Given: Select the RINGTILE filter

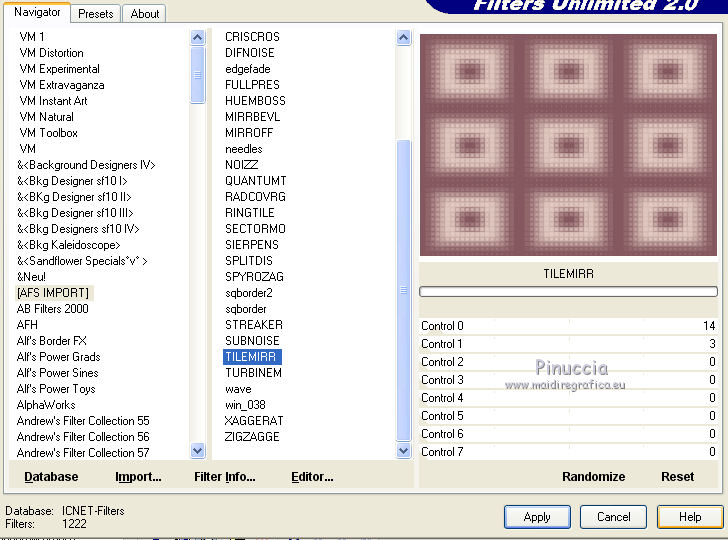Looking at the screenshot, I should [250, 213].
